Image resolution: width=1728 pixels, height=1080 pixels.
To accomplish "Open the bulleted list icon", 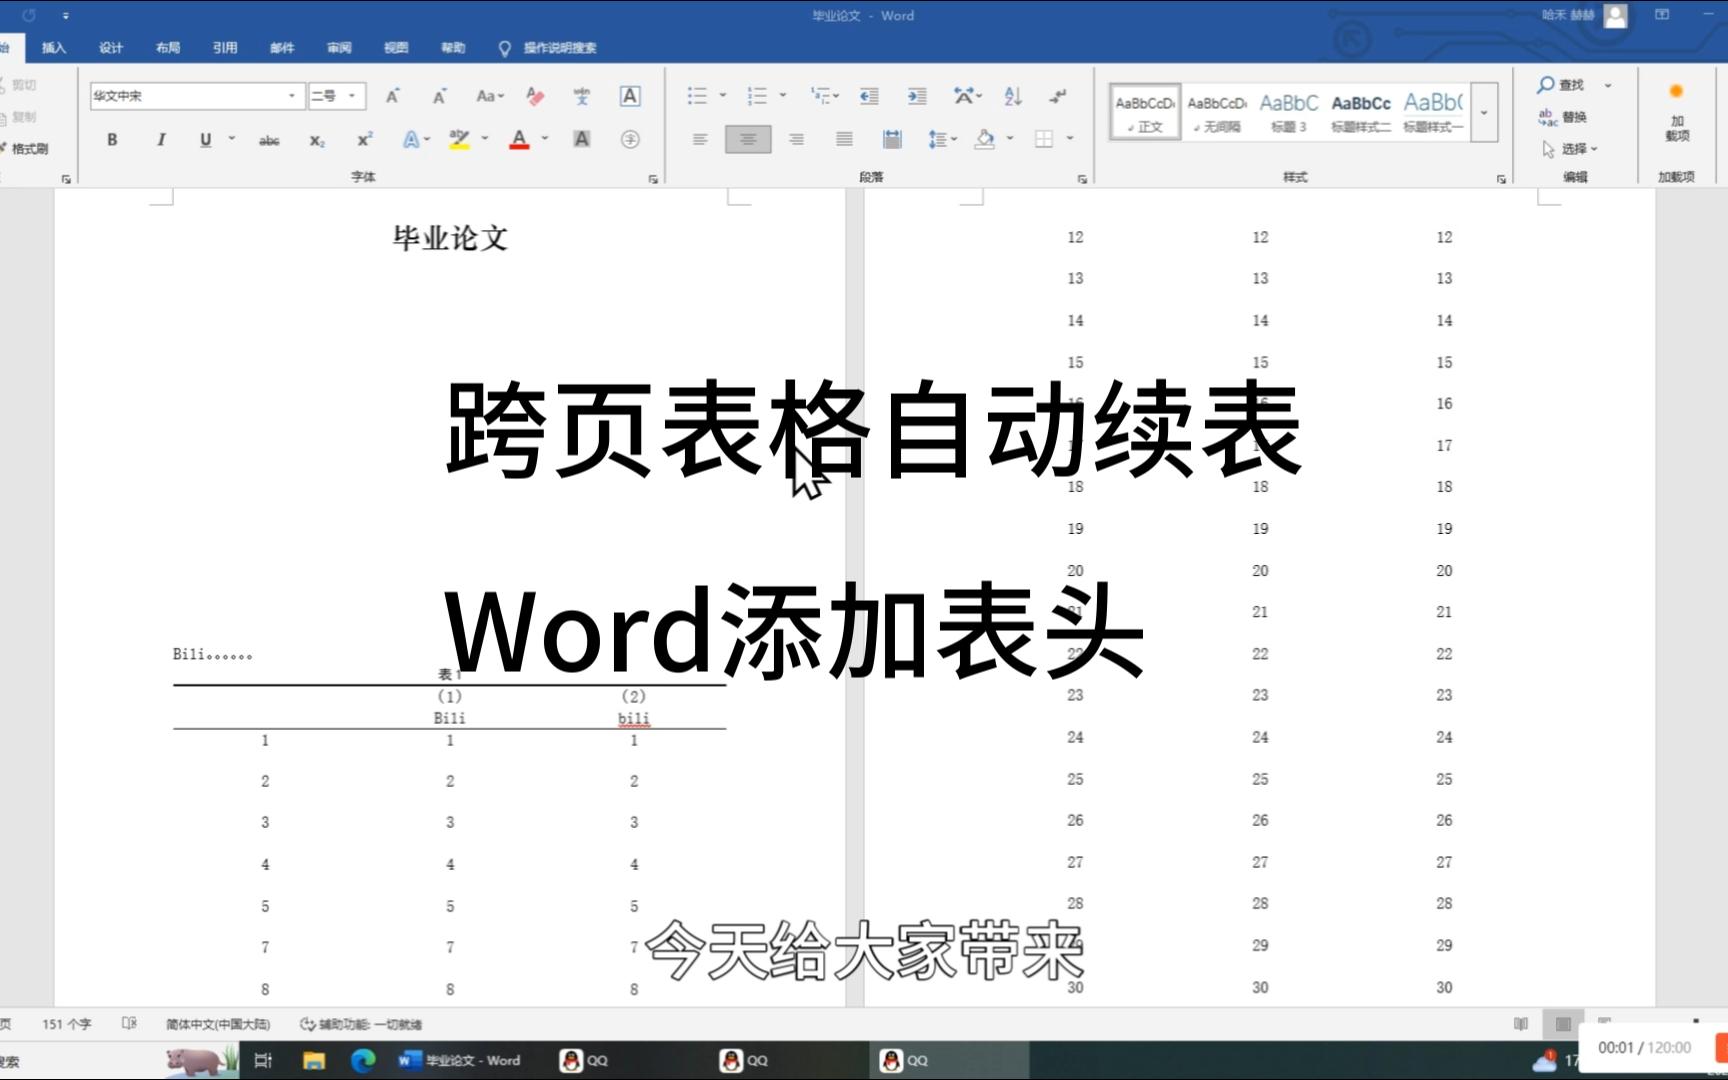I will (698, 96).
